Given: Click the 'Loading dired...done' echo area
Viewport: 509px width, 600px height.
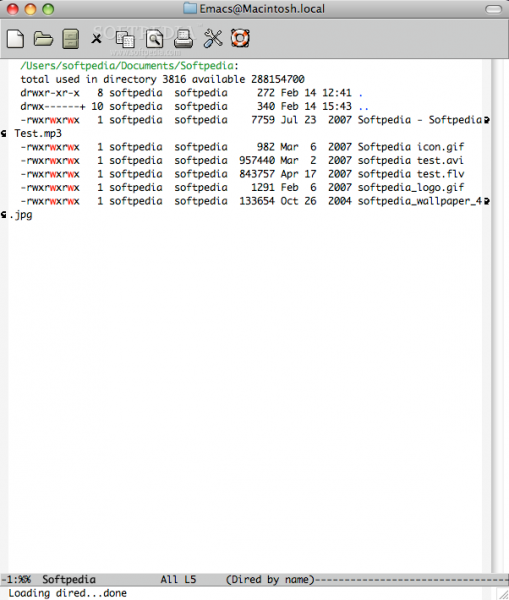Looking at the screenshot, I should click(x=67, y=593).
